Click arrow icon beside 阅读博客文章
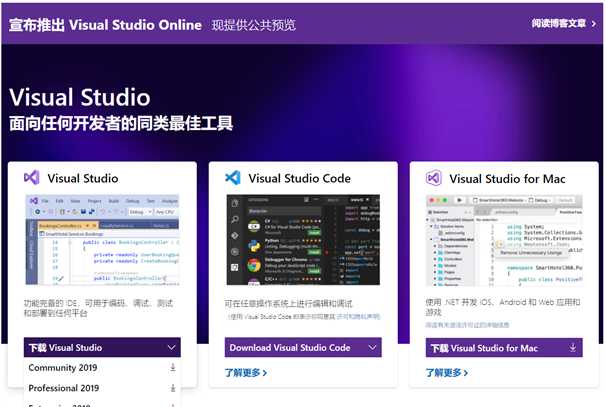Image resolution: width=606 pixels, height=407 pixels. (x=594, y=24)
